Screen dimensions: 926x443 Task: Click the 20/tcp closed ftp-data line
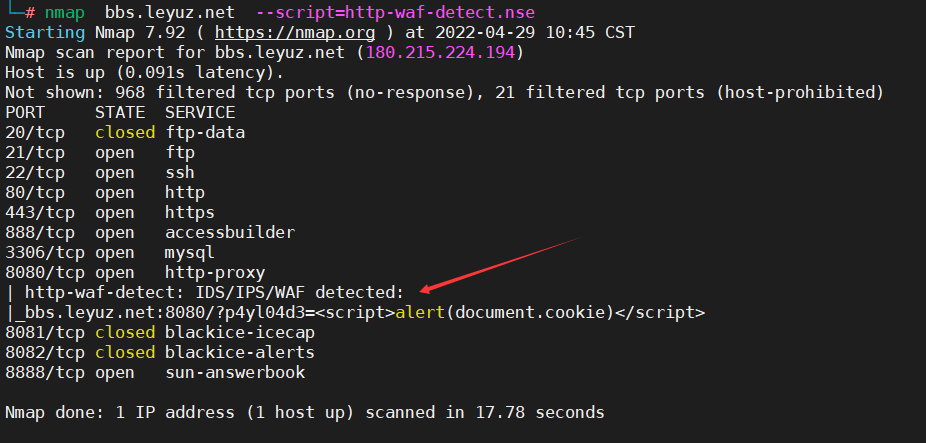click(x=125, y=132)
